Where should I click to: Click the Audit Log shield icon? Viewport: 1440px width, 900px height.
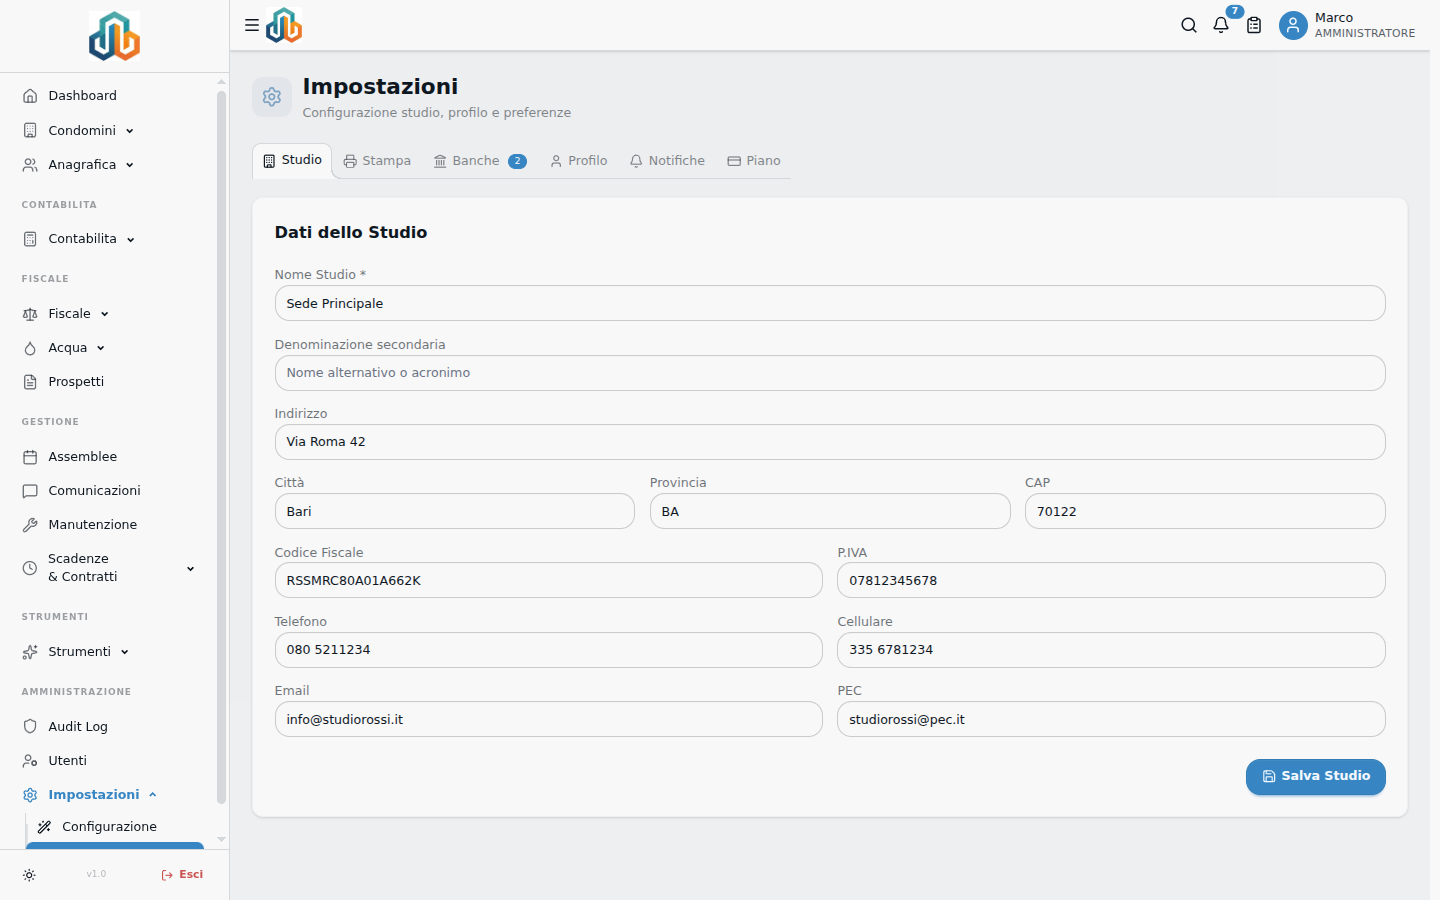(30, 727)
